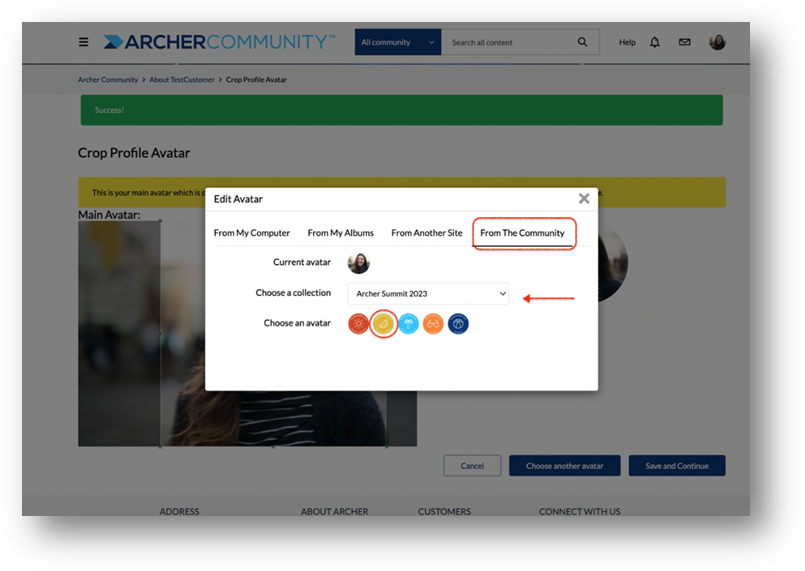Switch to From My Albums tab
Image resolution: width=805 pixels, height=571 pixels.
coord(340,233)
